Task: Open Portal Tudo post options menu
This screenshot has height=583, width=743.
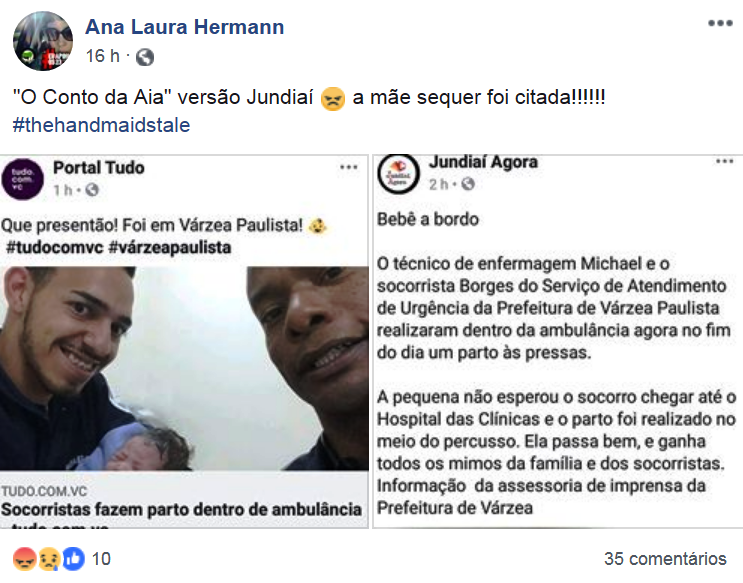Action: 349,167
